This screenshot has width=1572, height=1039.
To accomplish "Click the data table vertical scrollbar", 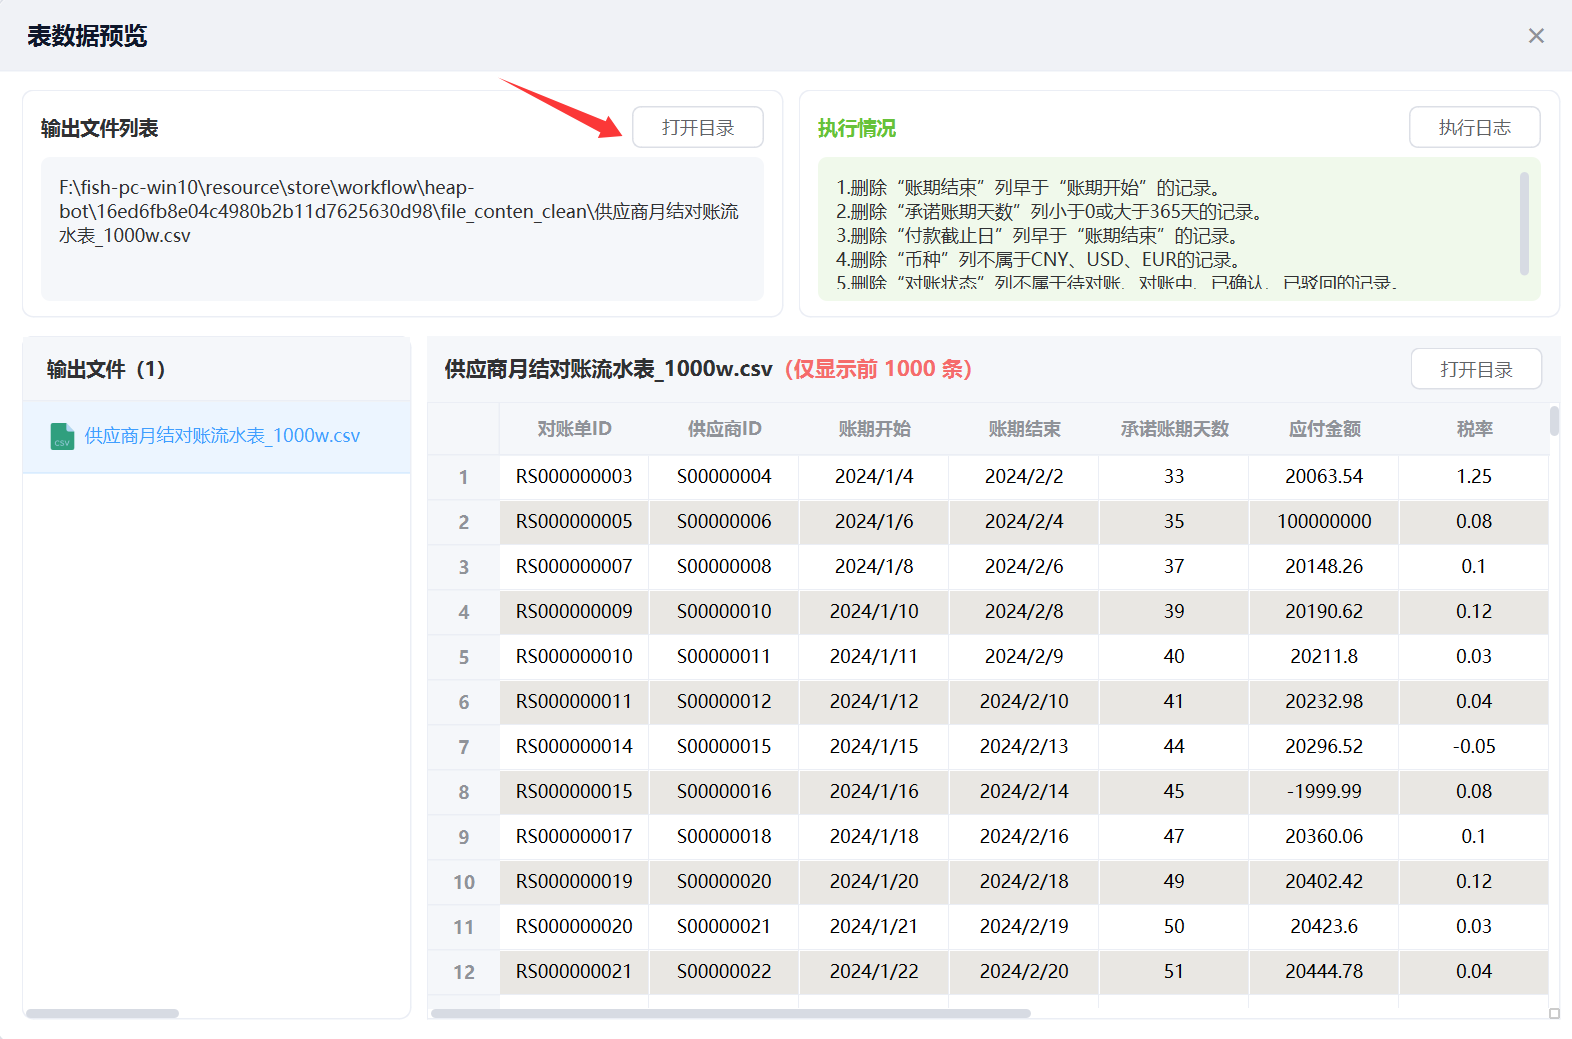I will pos(1554,421).
